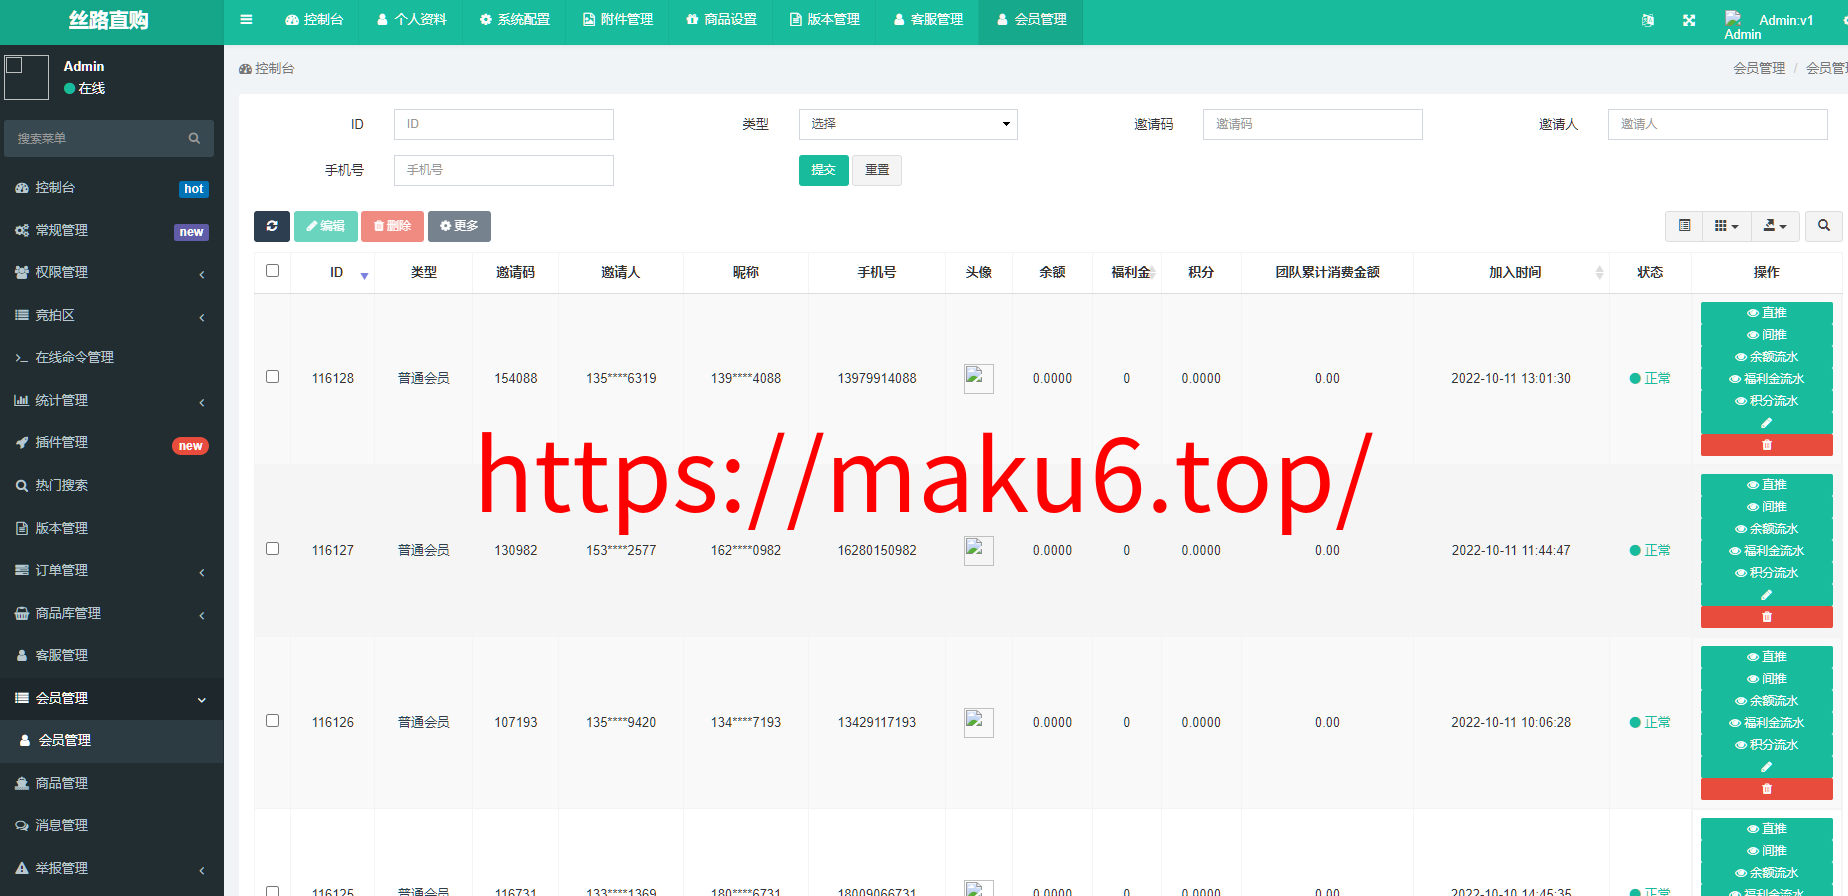Expand the 竞拍区 sidebar menu
The width and height of the screenshot is (1848, 896).
tap(112, 315)
